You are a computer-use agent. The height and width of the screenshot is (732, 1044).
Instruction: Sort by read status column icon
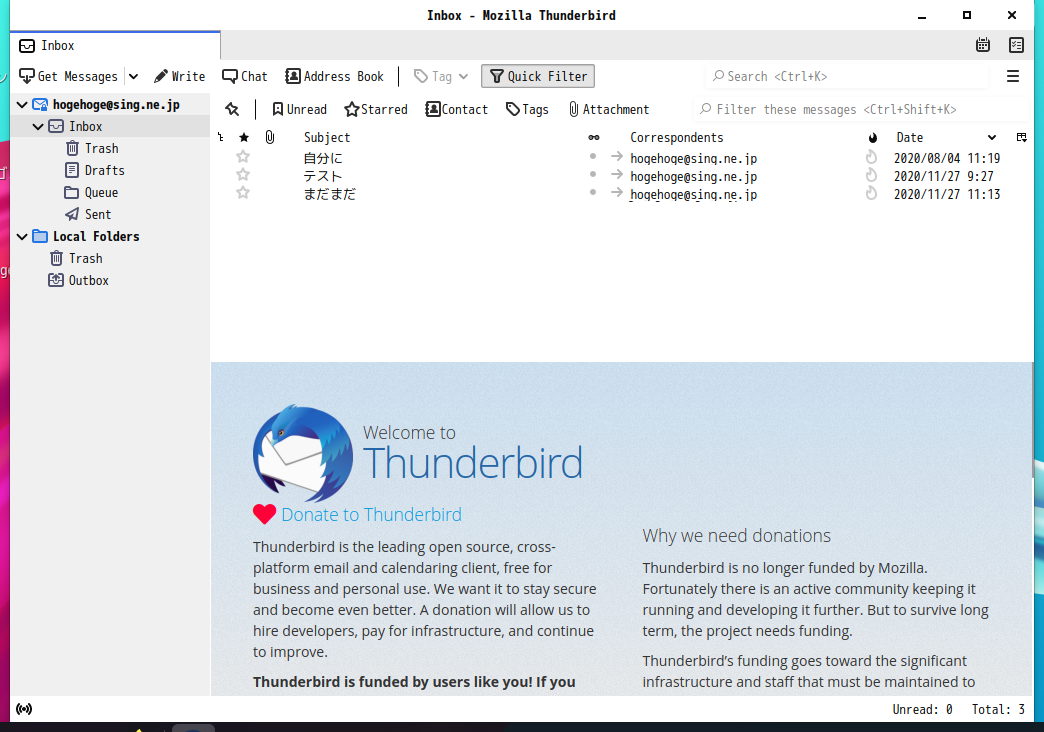[x=593, y=137]
